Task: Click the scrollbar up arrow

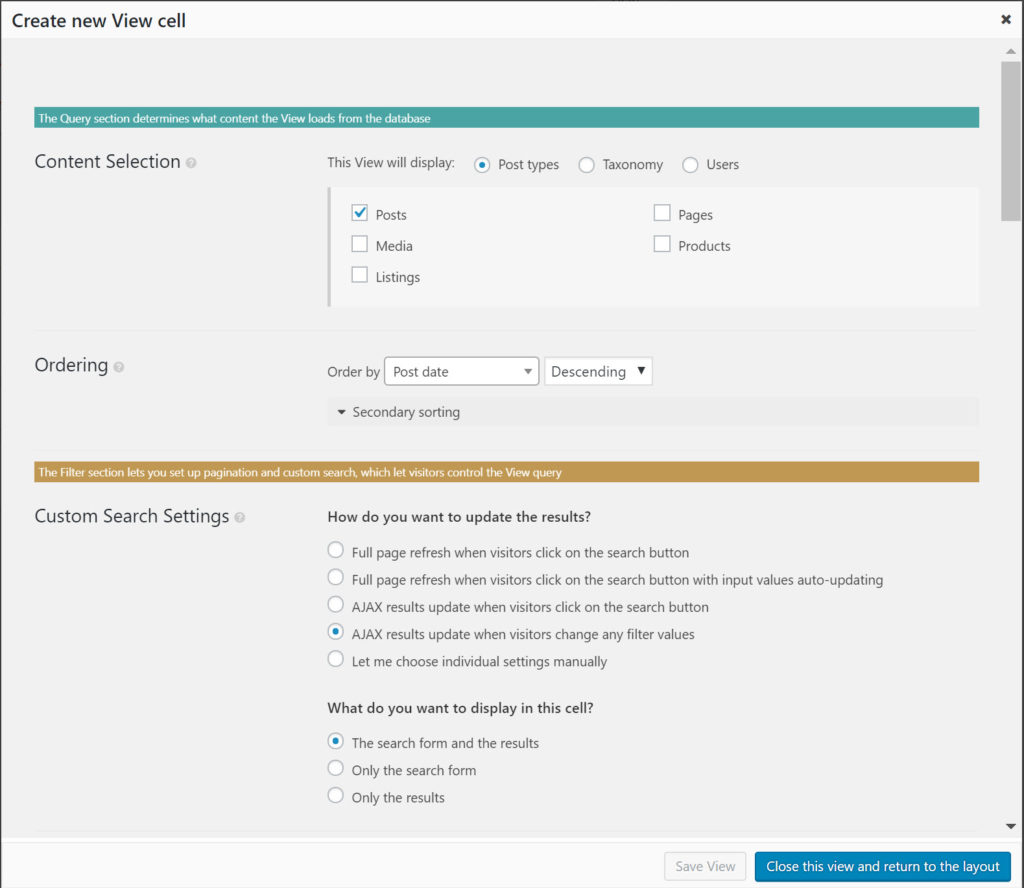Action: [1010, 51]
